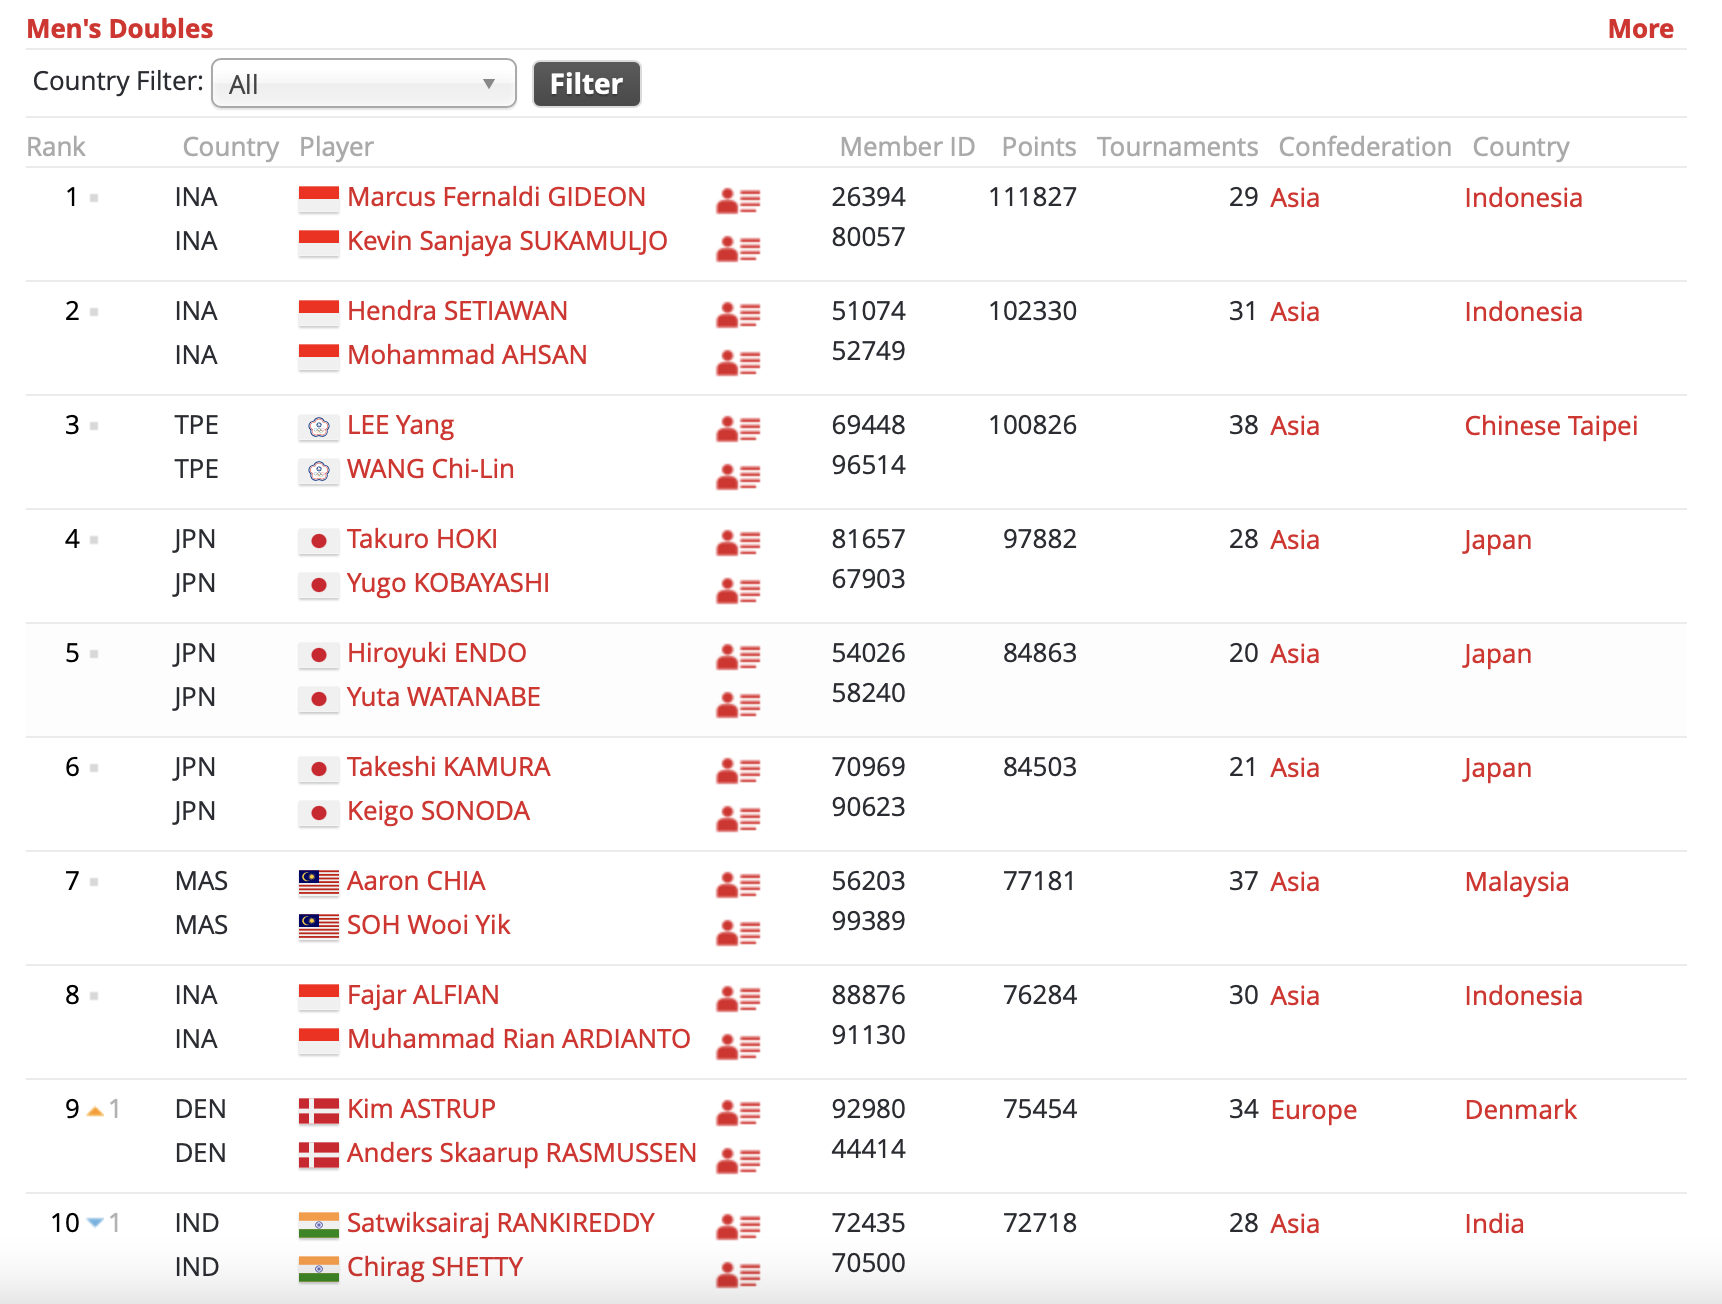Open the Country Filter dropdown

364,83
